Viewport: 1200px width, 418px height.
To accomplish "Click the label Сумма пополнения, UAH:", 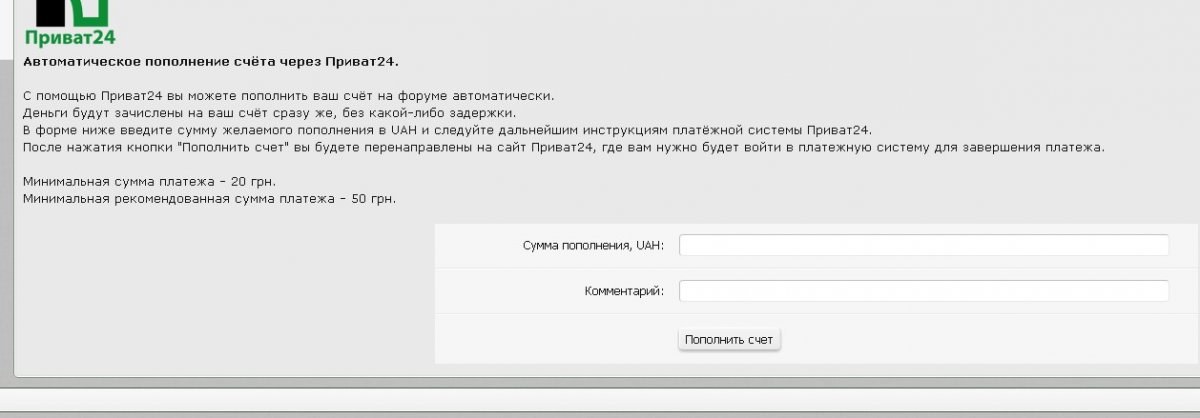I will tap(593, 245).
